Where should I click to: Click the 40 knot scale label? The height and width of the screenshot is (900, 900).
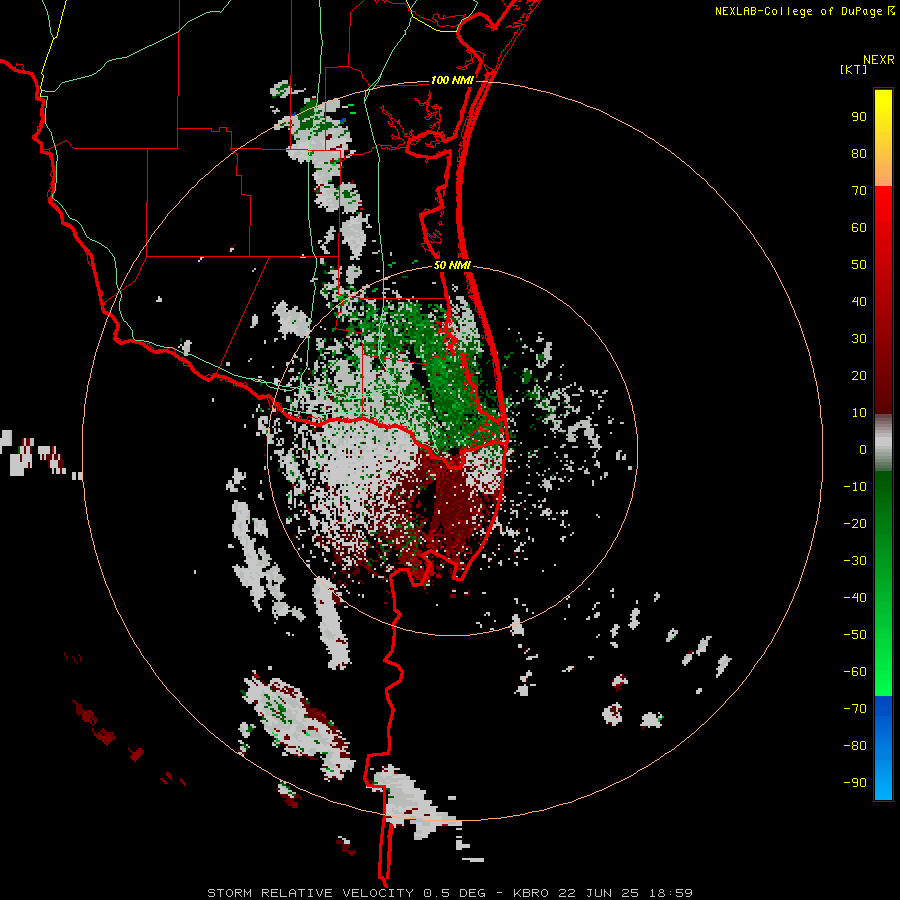tap(859, 301)
